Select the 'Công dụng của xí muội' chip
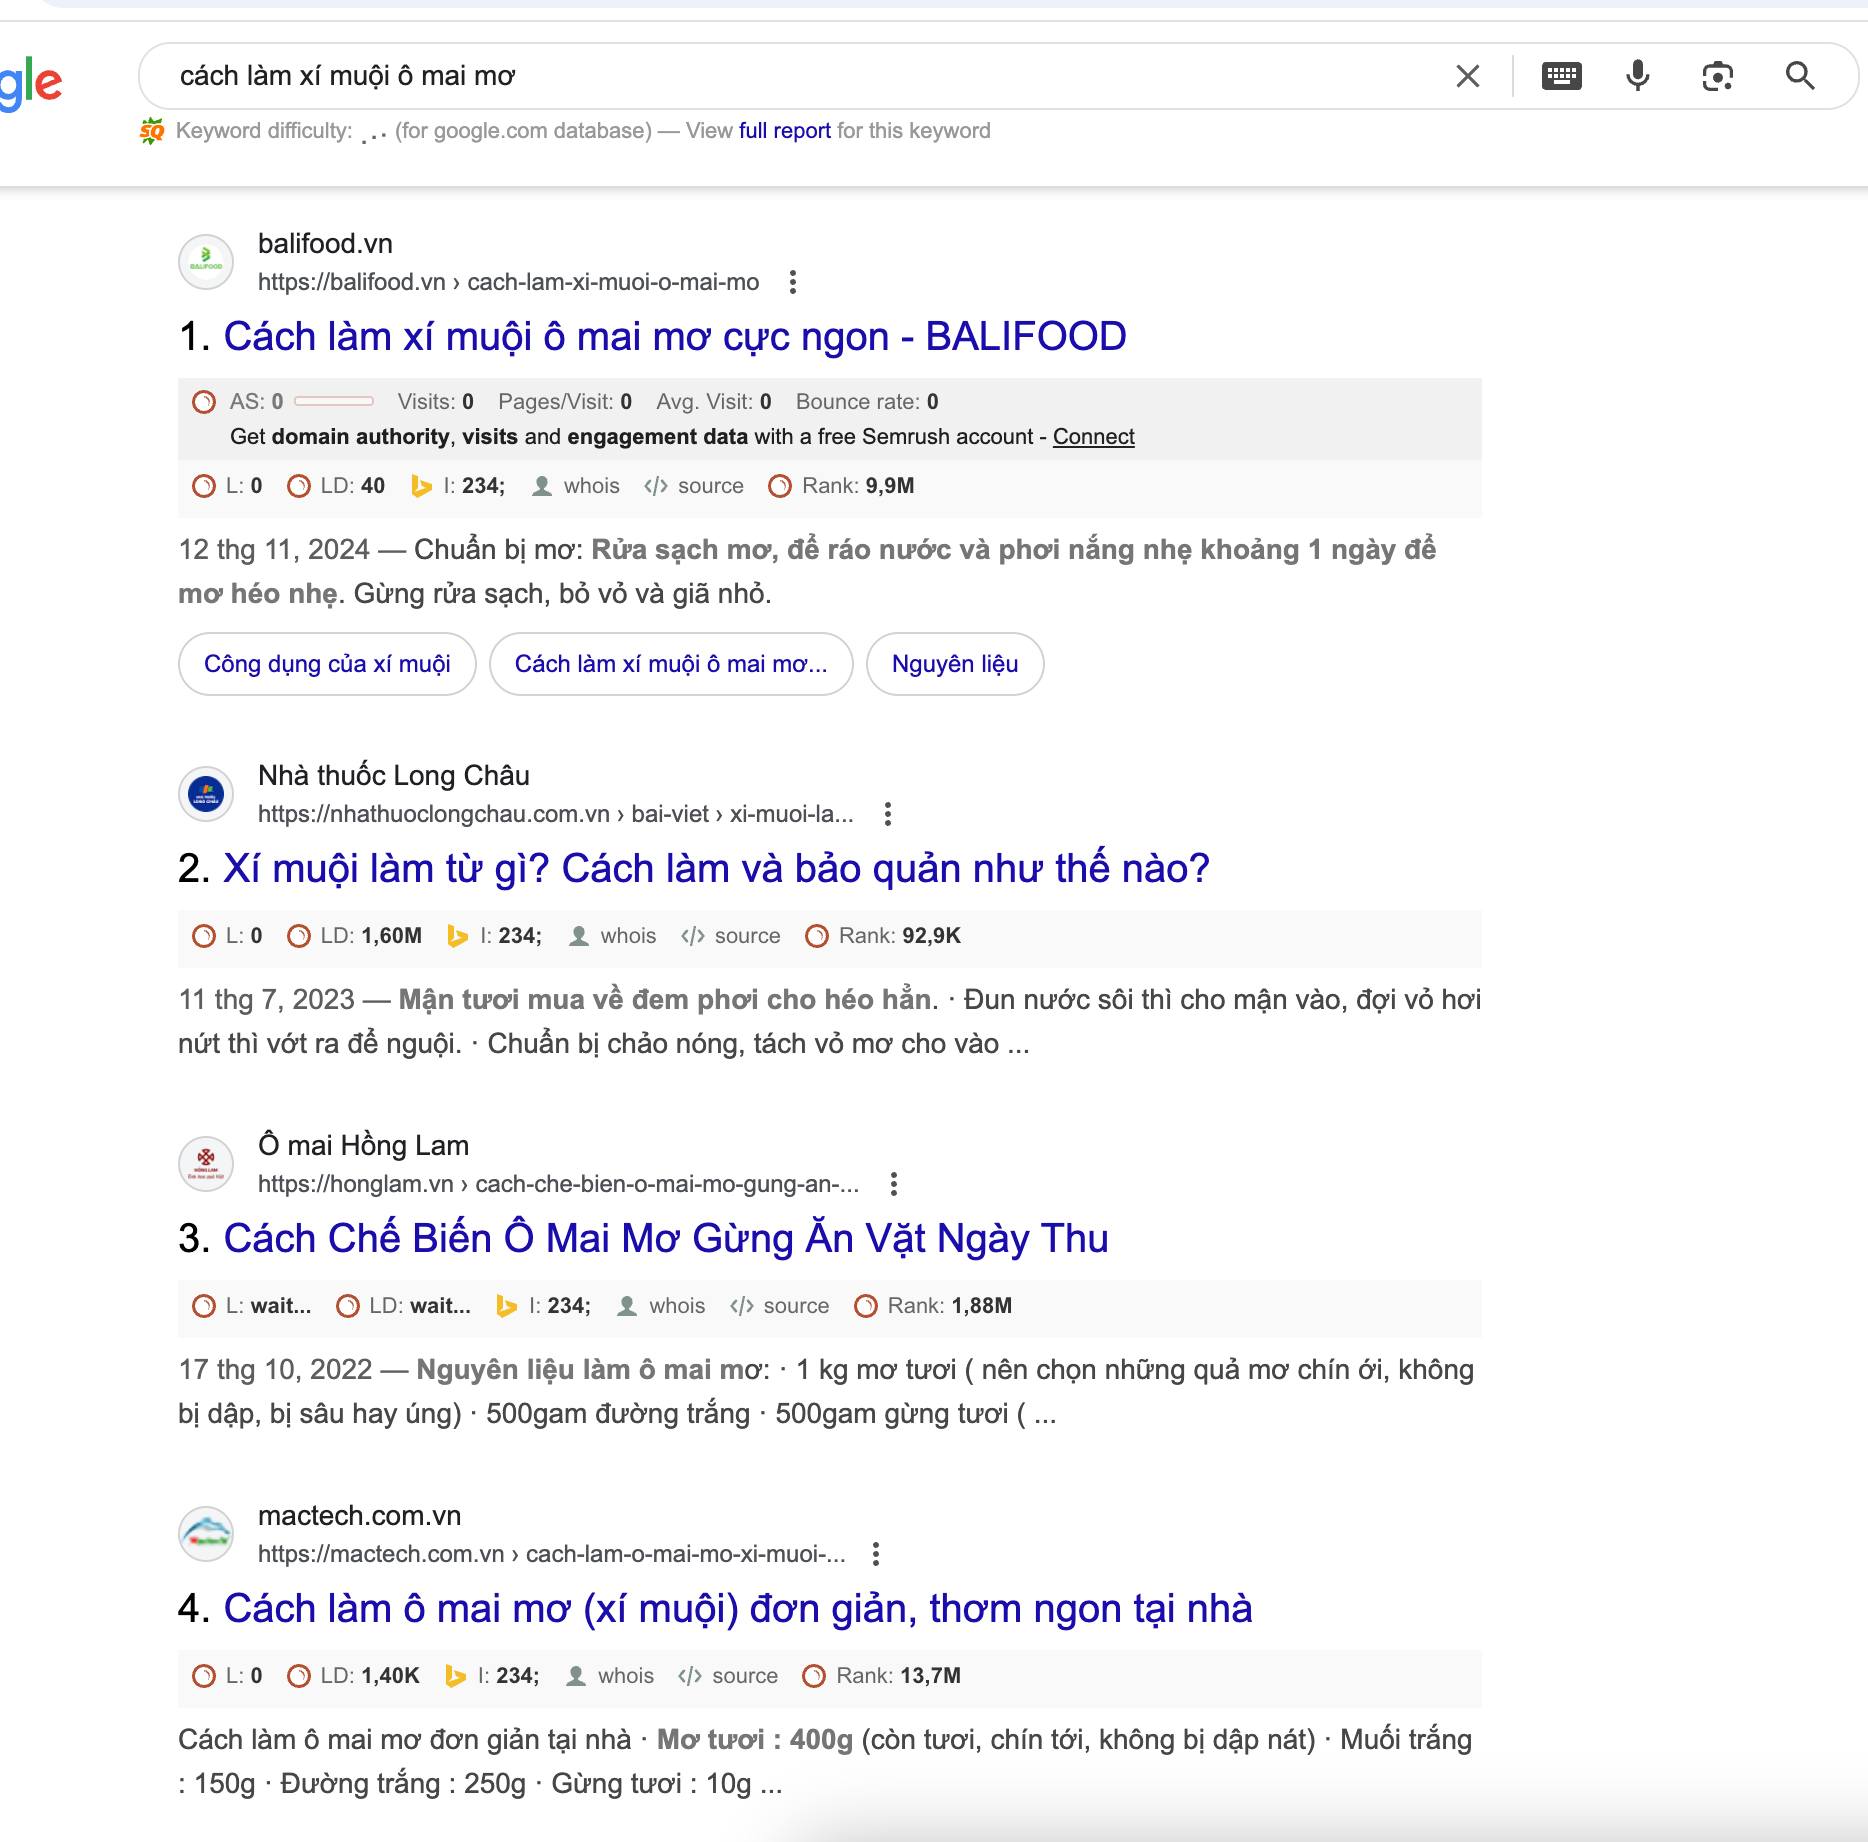Viewport: 1868px width, 1842px height. click(327, 664)
